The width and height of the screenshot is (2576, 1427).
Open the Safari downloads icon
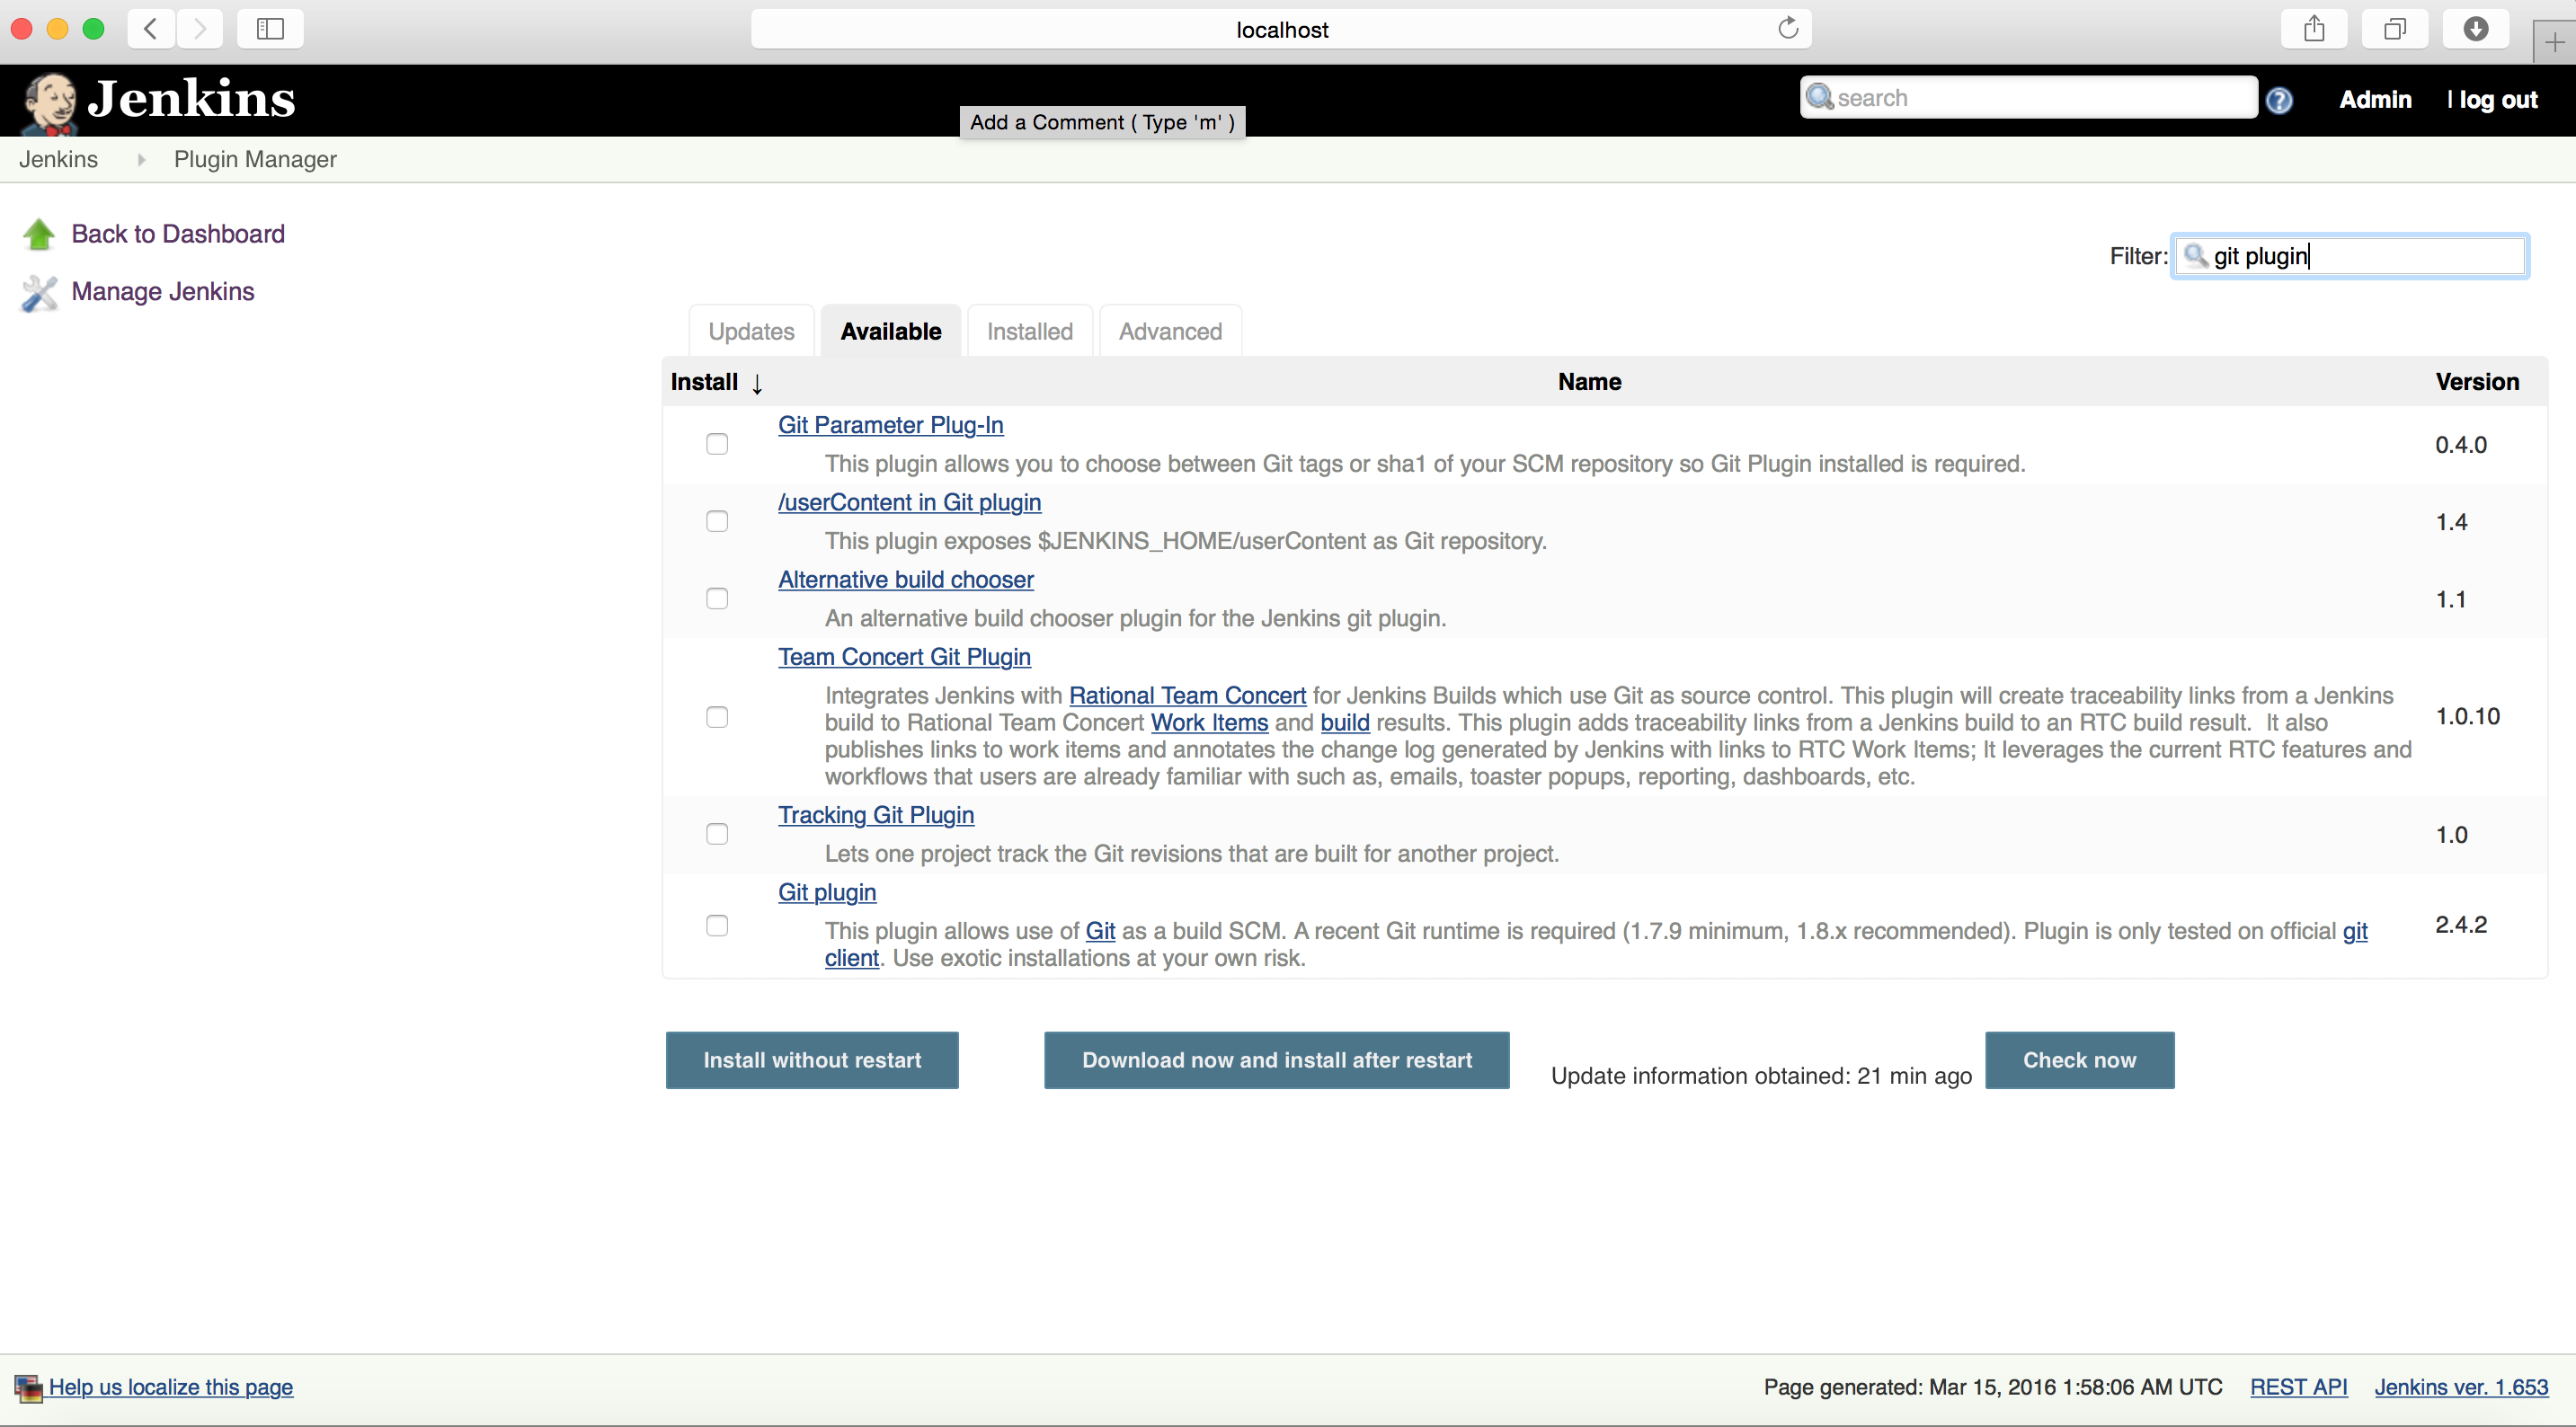[2475, 28]
